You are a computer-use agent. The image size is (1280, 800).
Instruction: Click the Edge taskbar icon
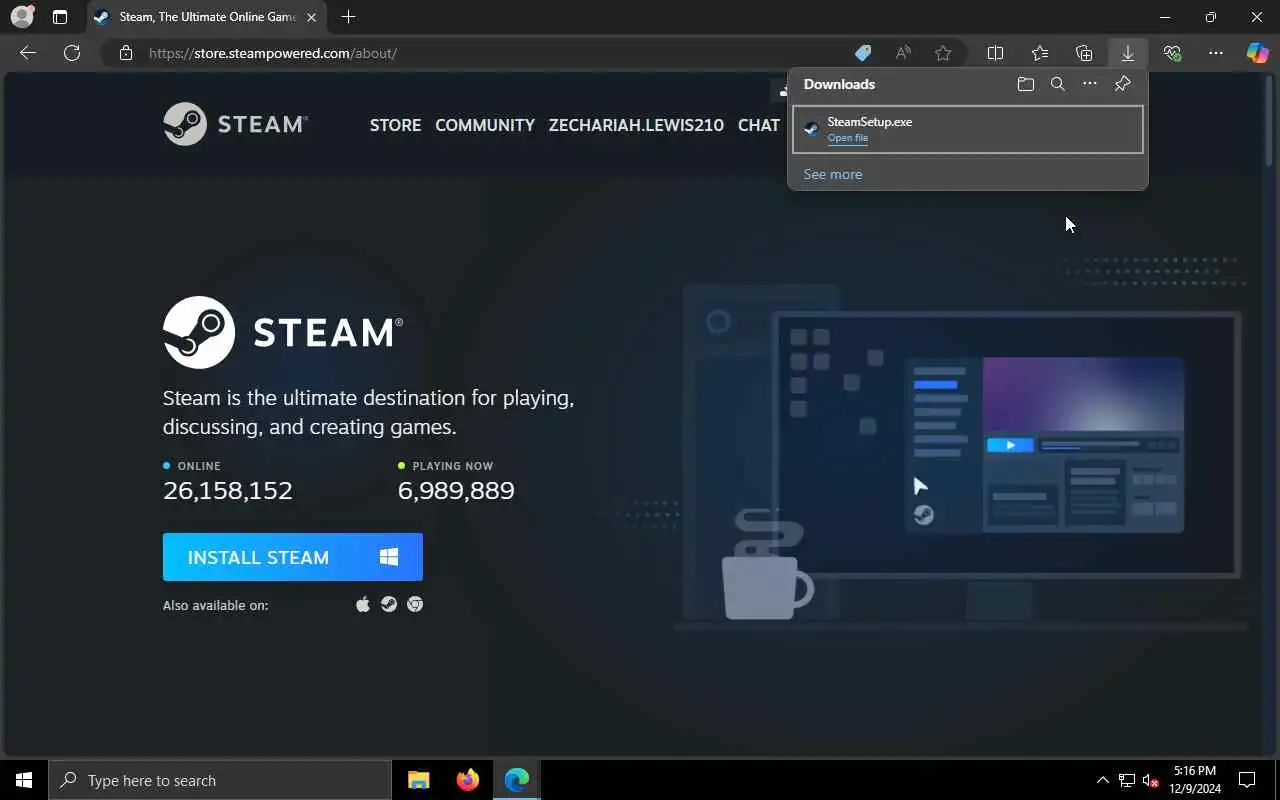[517, 780]
